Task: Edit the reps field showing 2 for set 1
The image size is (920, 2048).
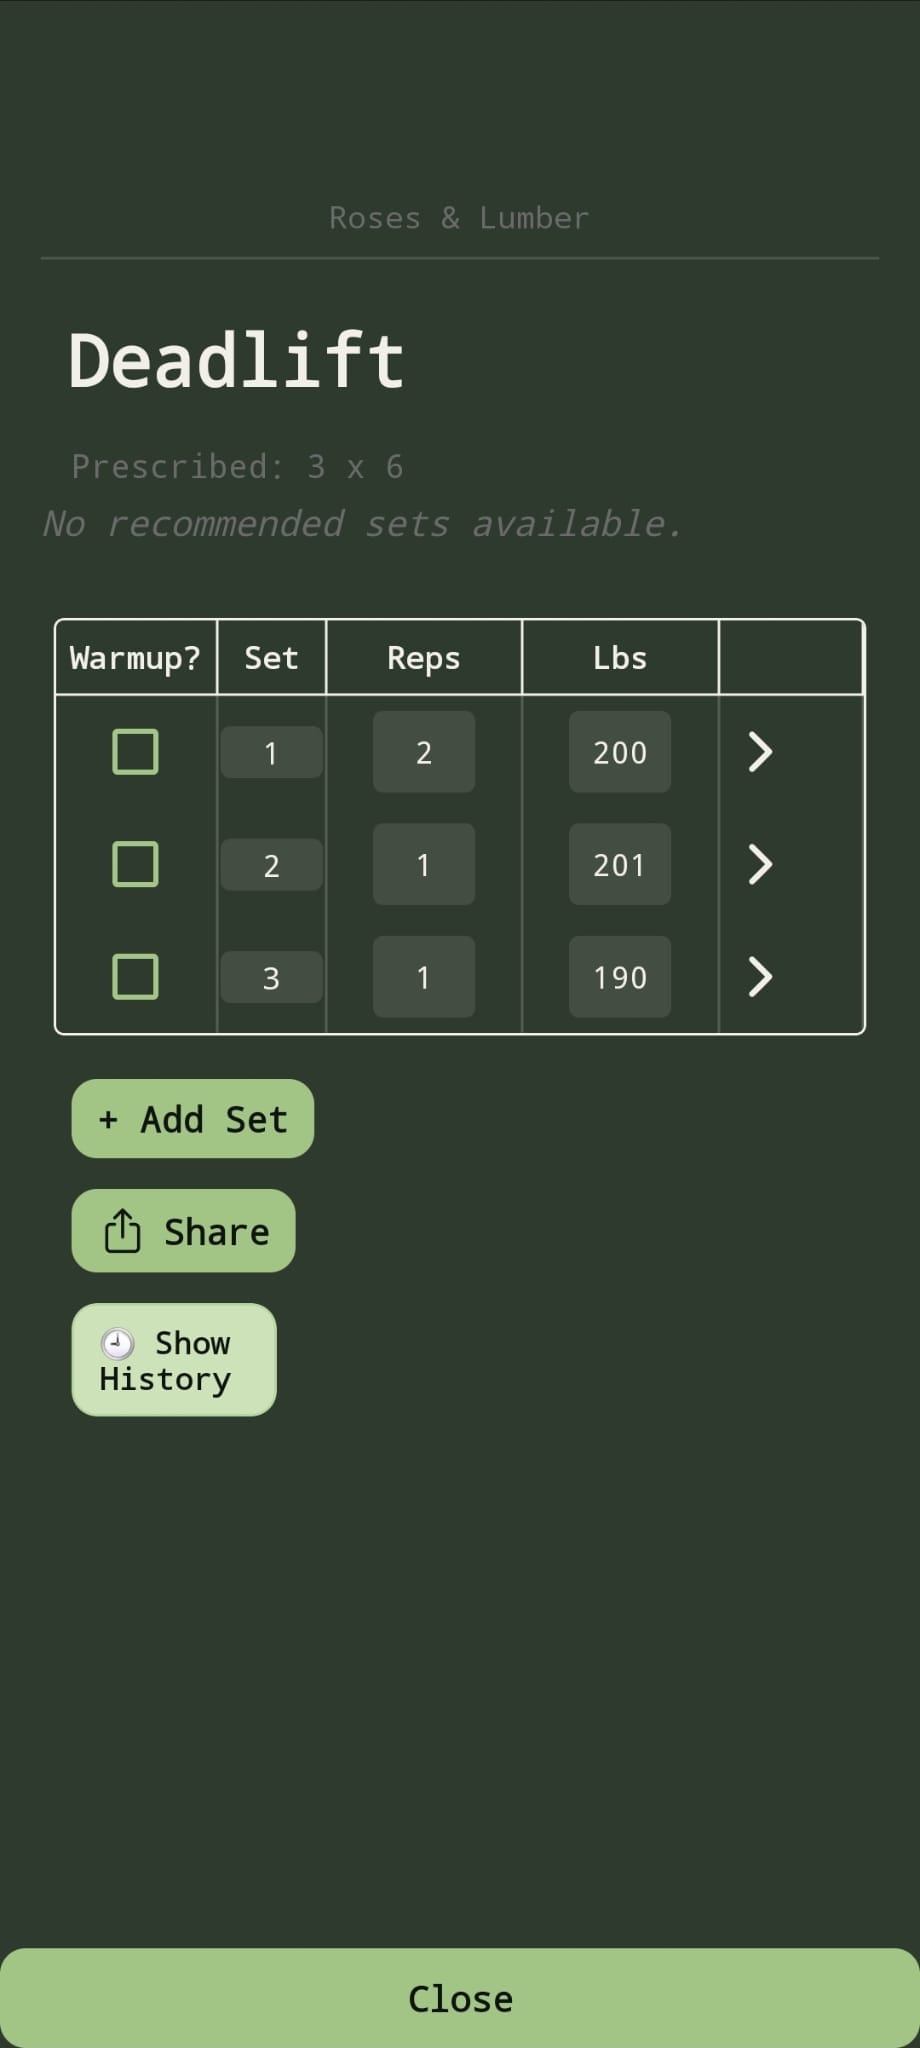Action: point(424,752)
